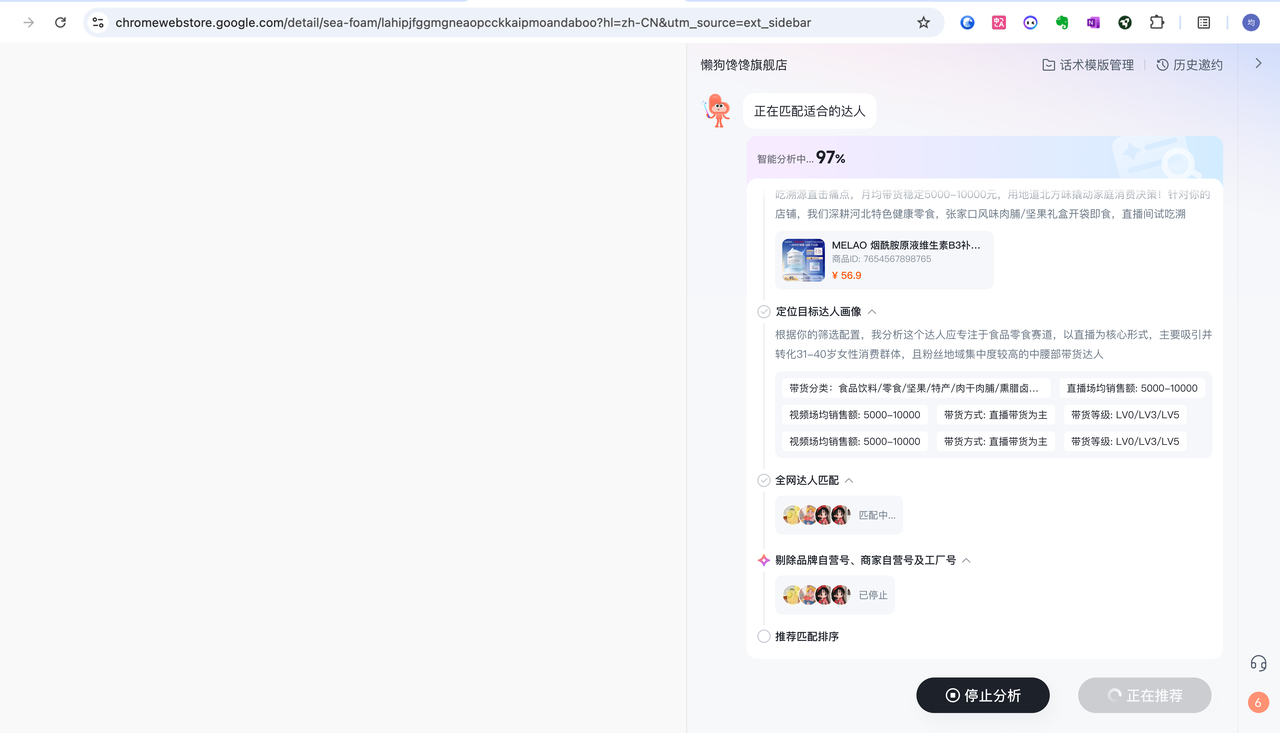The image size is (1280, 733).
Task: Bookmark this page with the star icon
Action: click(x=923, y=22)
